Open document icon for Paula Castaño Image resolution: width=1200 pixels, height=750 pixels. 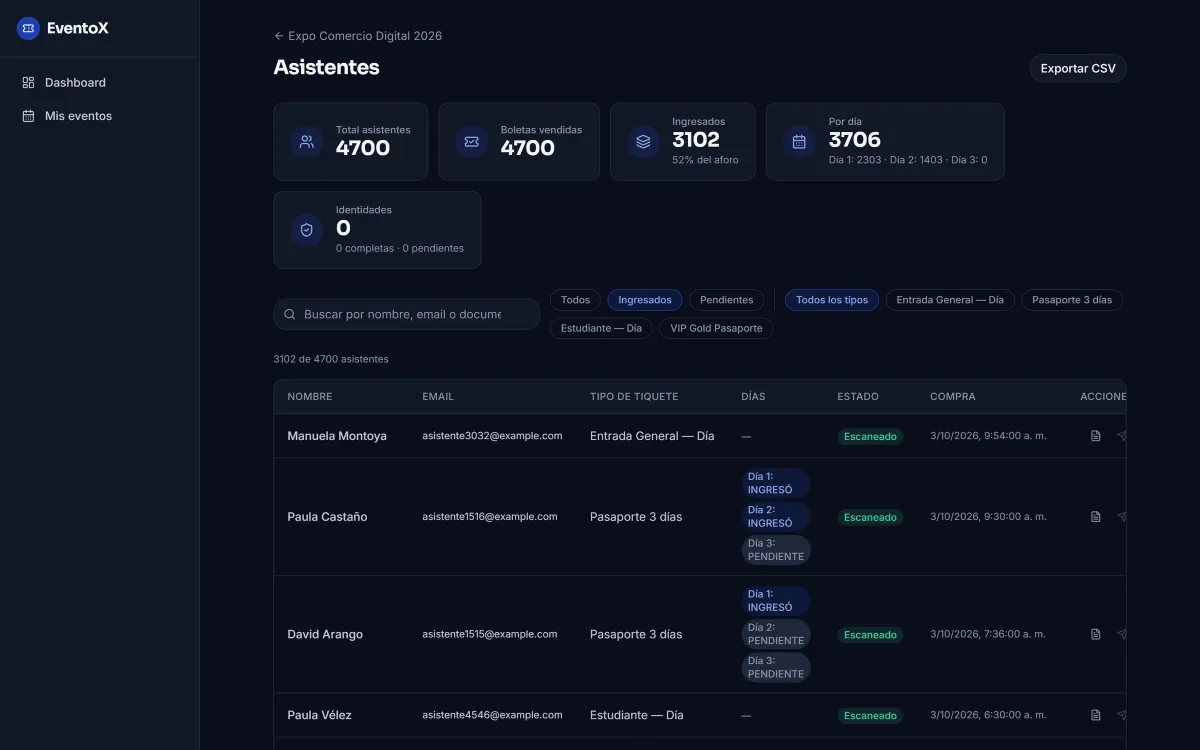1095,517
